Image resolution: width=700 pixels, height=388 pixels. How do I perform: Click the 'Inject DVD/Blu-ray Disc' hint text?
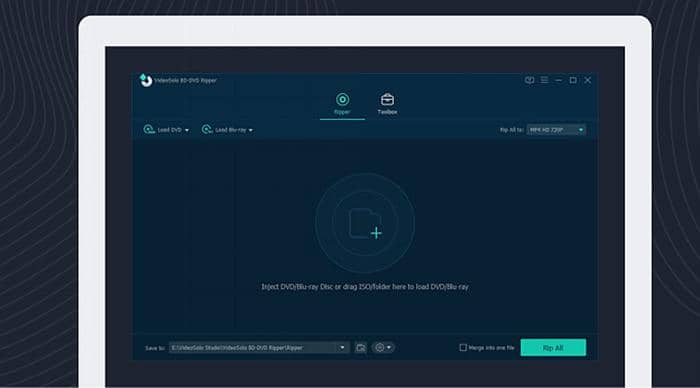pyautogui.click(x=365, y=287)
